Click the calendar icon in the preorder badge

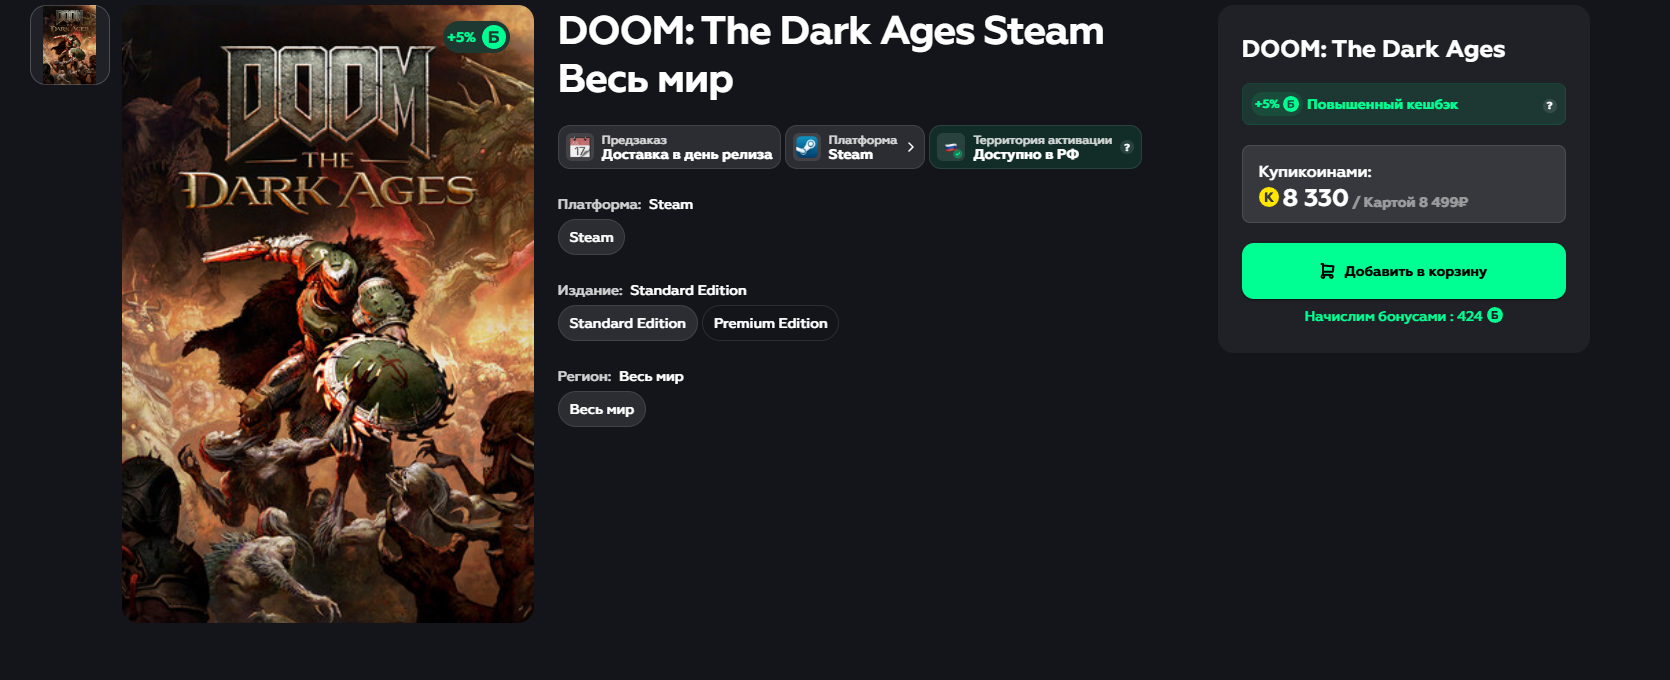pyautogui.click(x=580, y=147)
